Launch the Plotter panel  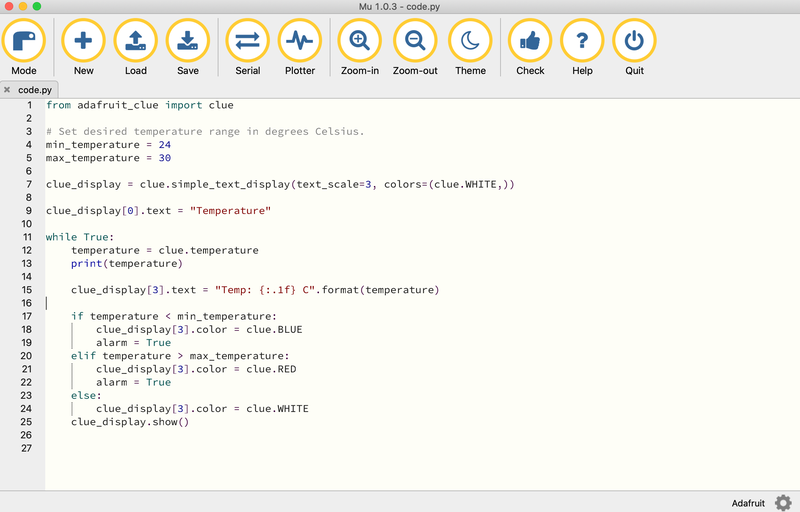click(x=299, y=41)
